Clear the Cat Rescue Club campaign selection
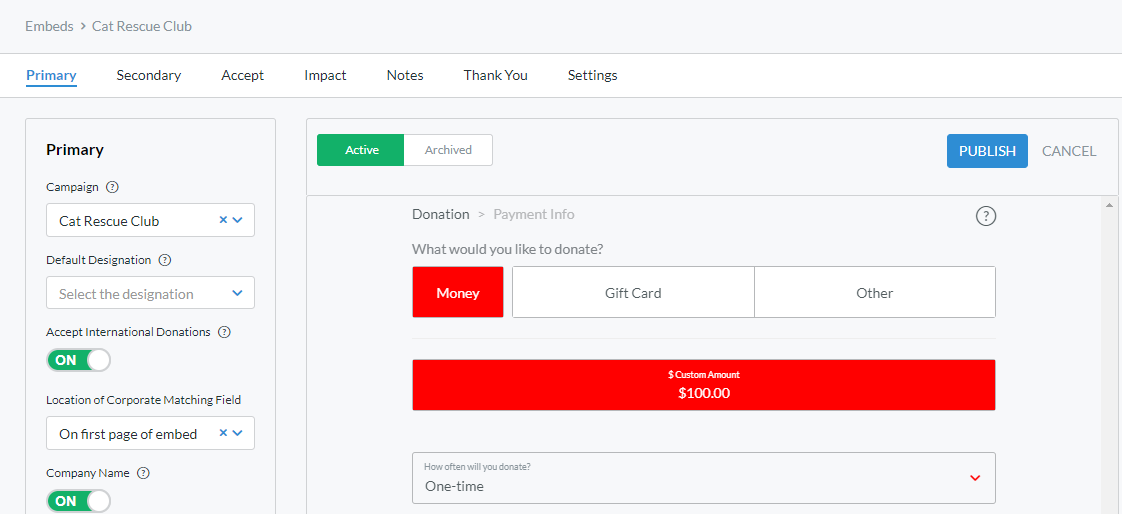 pyautogui.click(x=223, y=220)
